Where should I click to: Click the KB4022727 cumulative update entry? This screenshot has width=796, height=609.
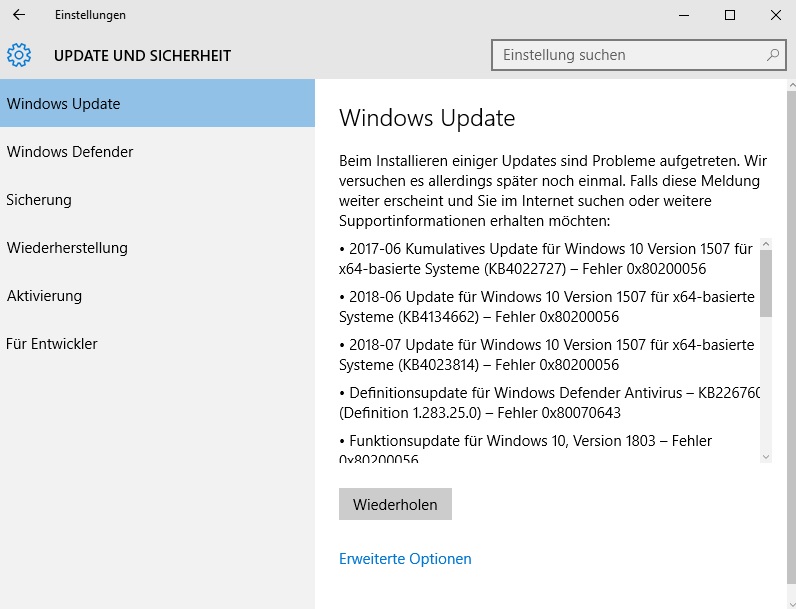click(546, 259)
